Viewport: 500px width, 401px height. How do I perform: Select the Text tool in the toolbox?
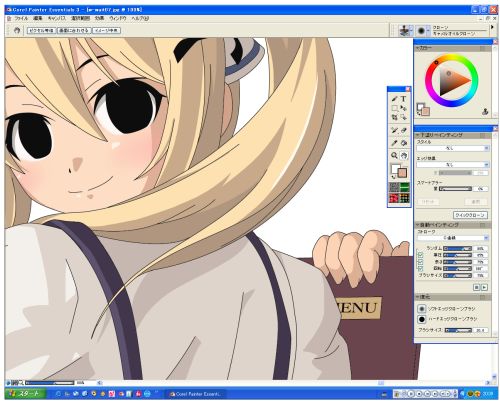point(404,99)
